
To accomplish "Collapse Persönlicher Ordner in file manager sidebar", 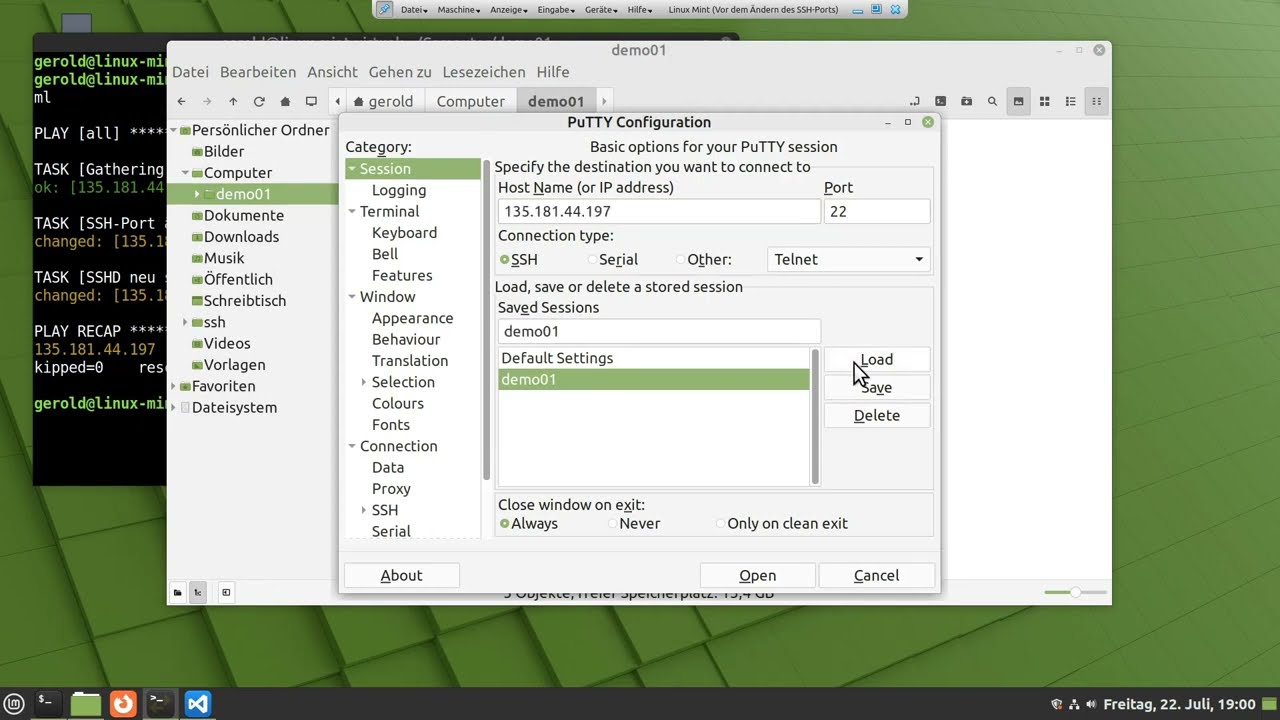I will point(173,131).
